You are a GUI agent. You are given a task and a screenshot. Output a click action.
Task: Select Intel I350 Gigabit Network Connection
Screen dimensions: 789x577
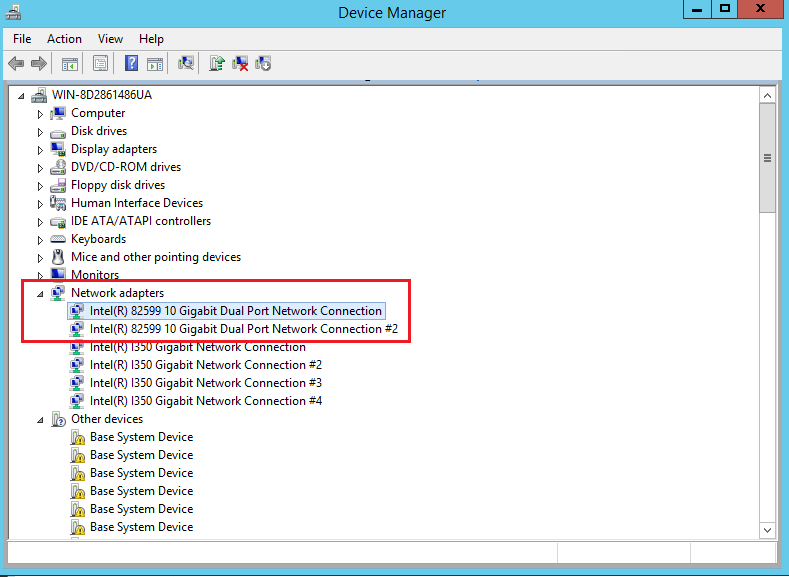tap(198, 347)
